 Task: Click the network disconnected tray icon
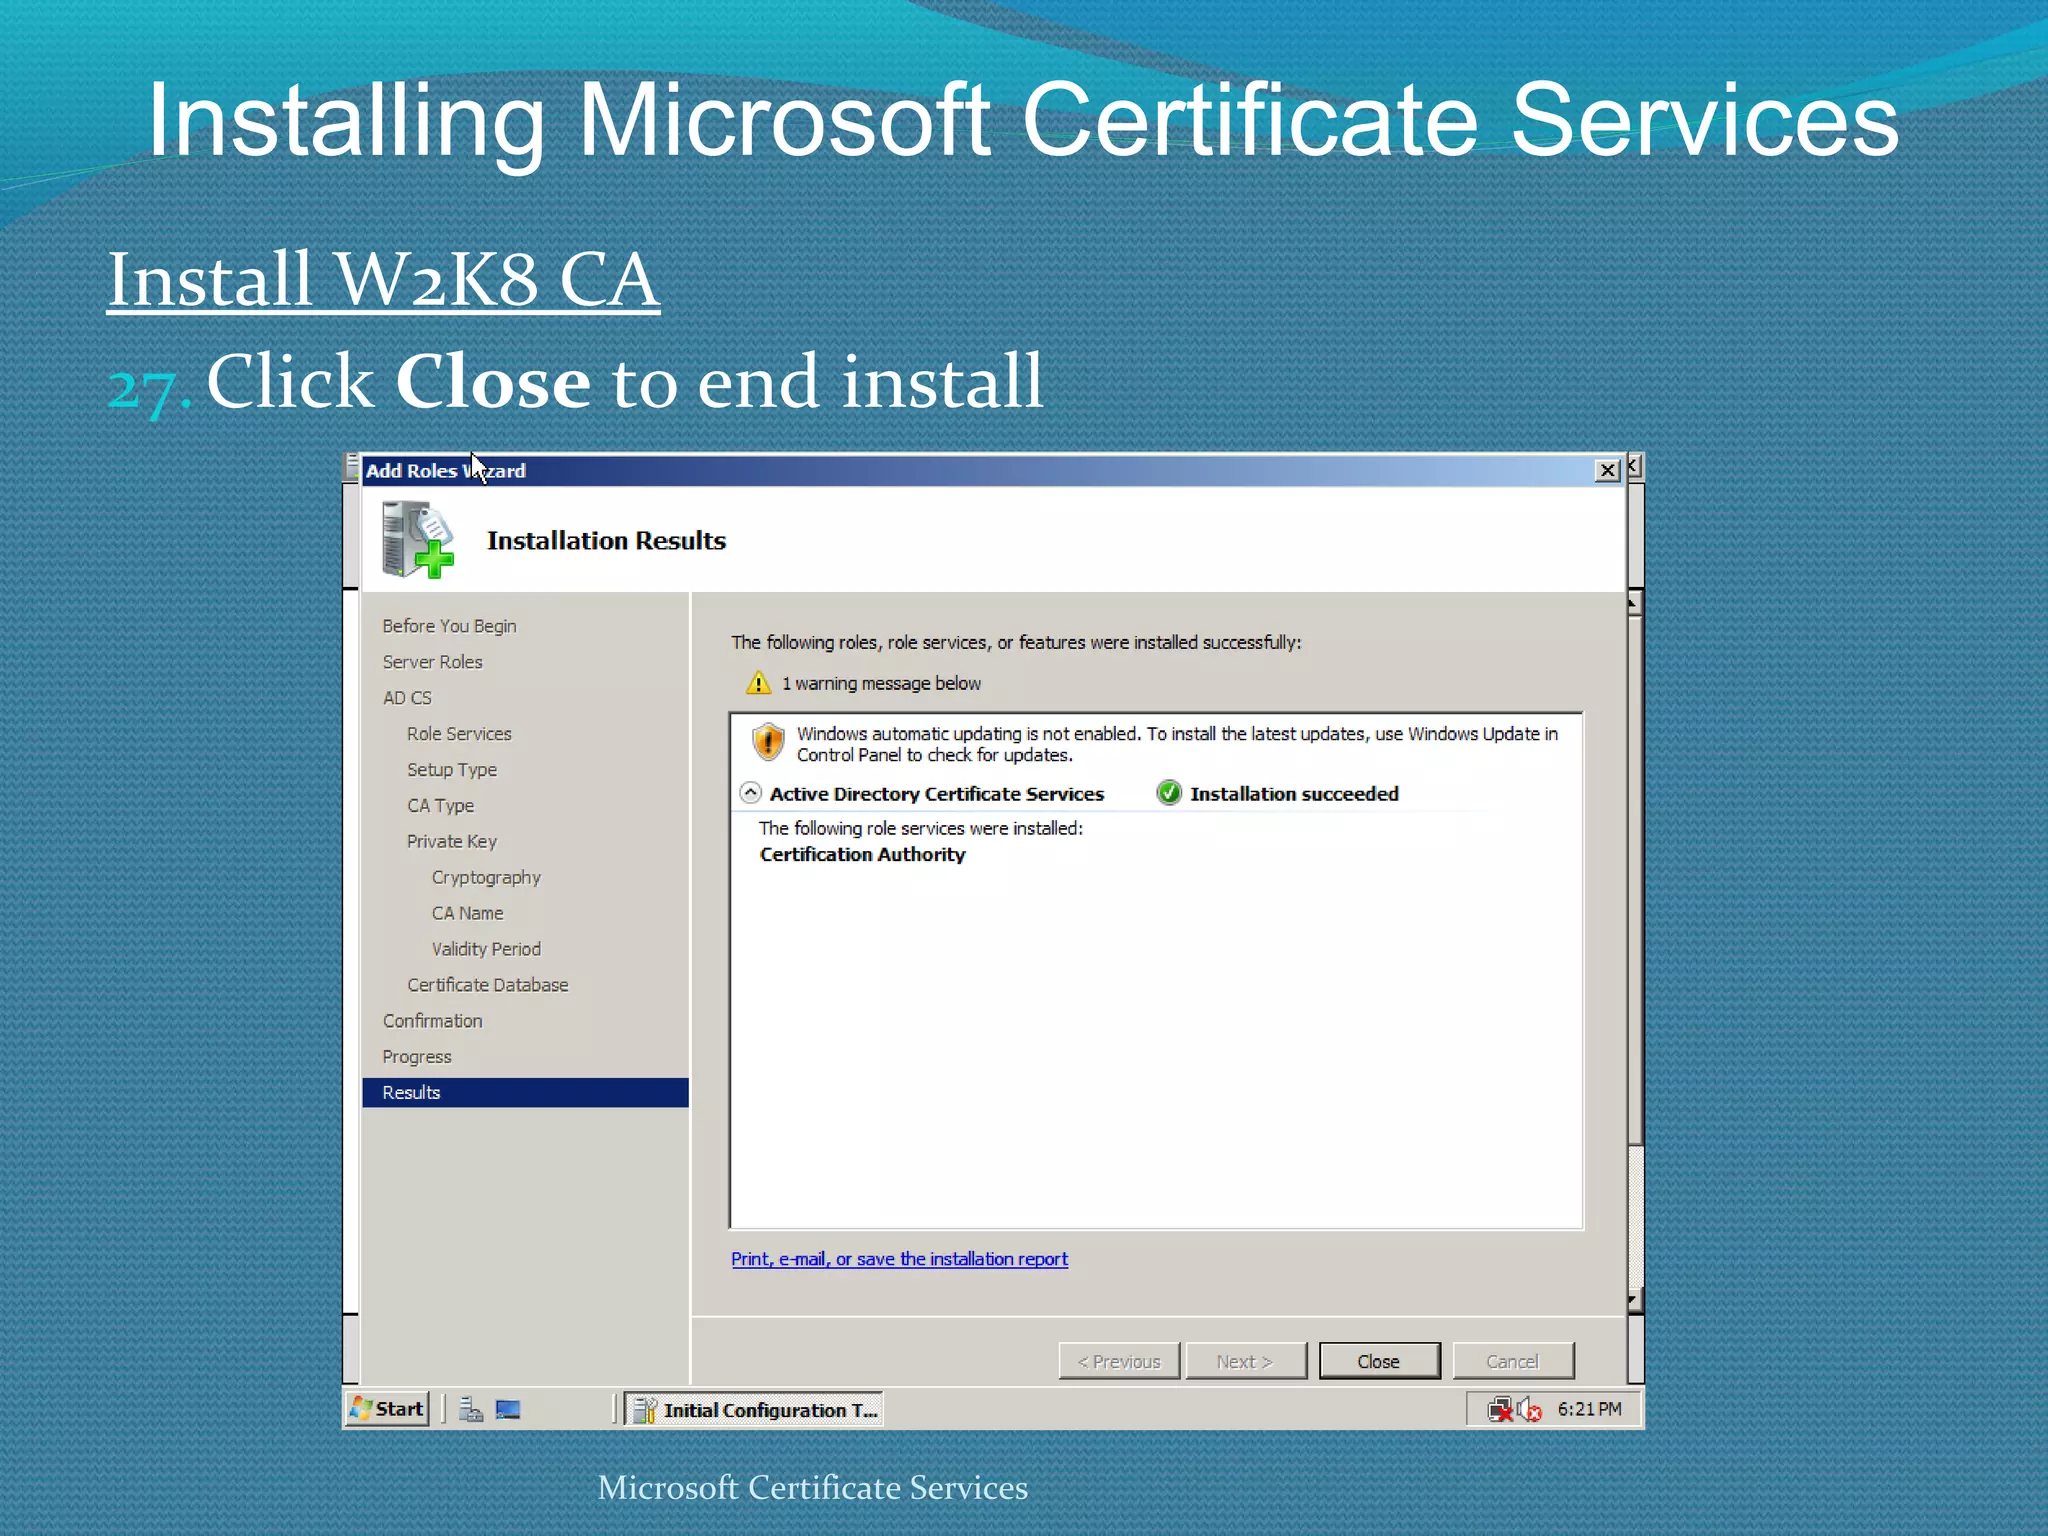[1500, 1410]
